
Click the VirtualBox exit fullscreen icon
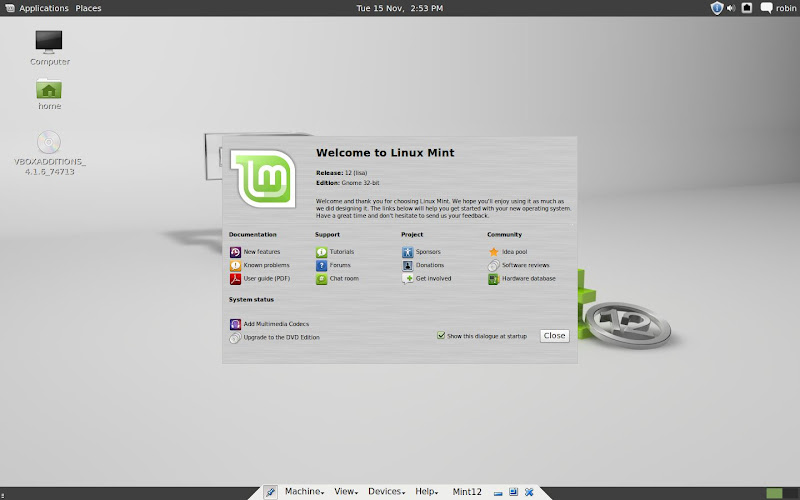click(513, 492)
